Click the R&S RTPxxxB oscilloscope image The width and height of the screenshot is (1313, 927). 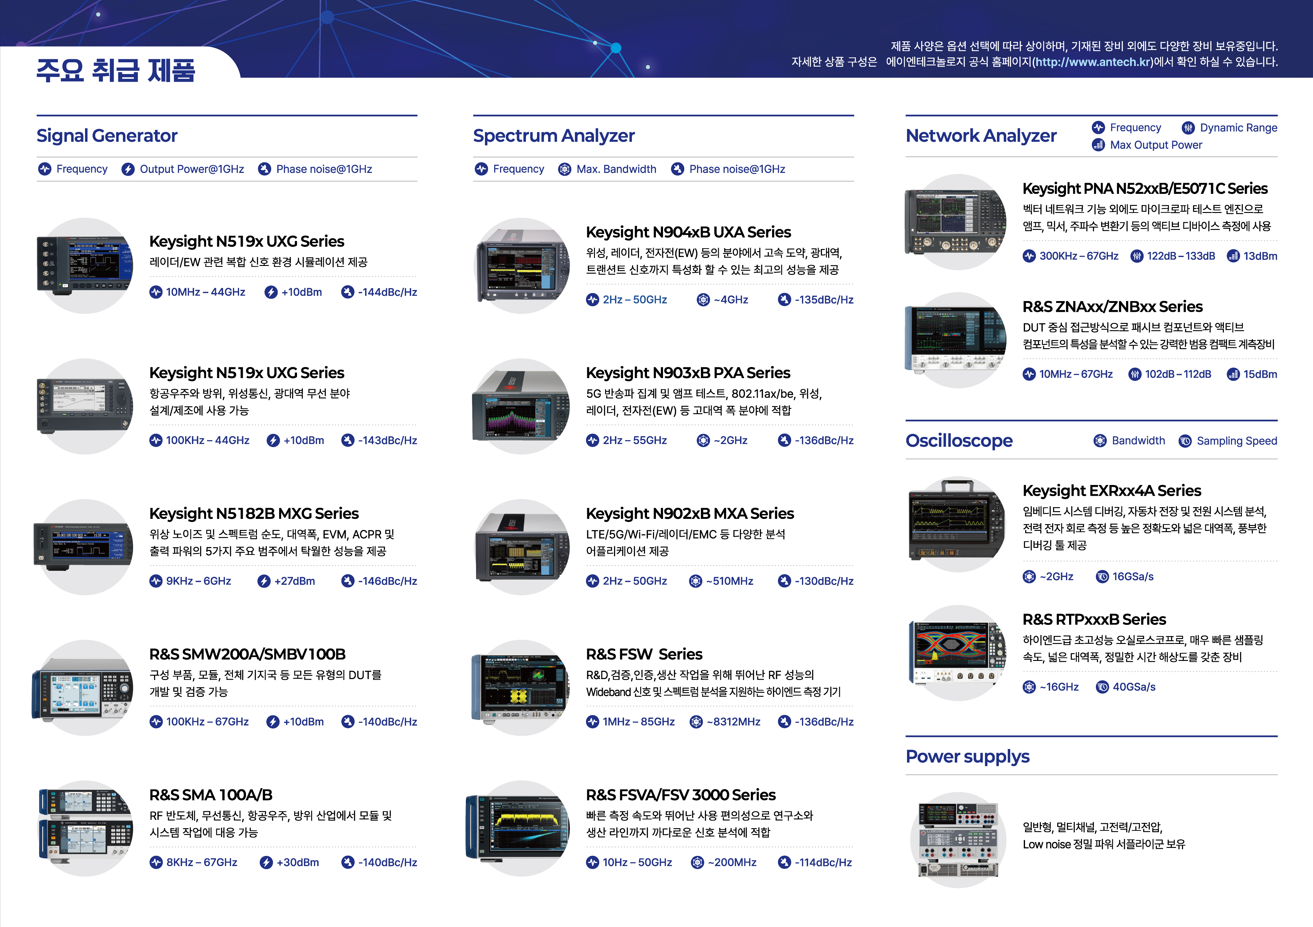(957, 652)
